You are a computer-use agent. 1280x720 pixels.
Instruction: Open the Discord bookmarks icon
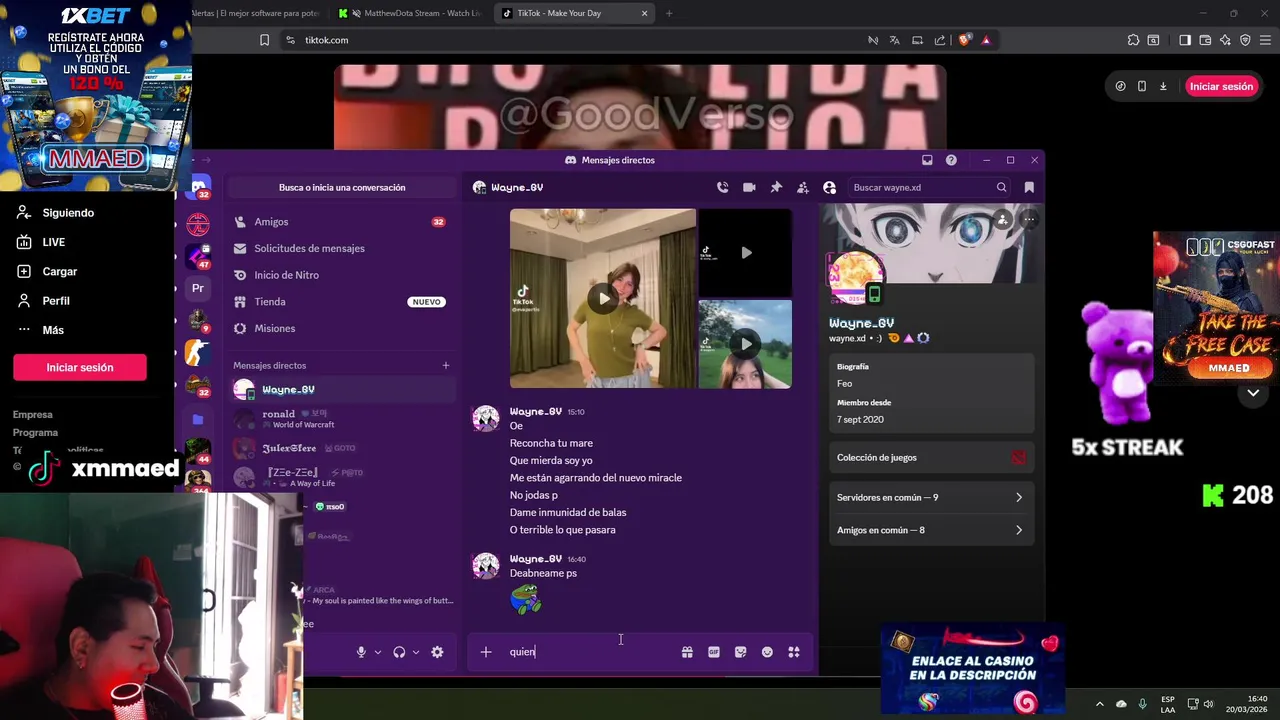click(x=1029, y=187)
